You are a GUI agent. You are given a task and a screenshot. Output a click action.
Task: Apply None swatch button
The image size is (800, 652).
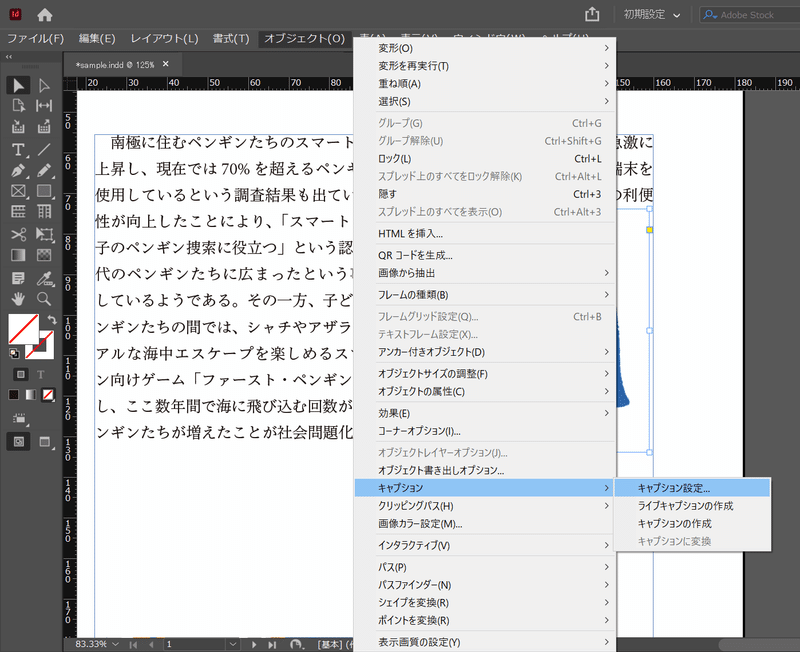48,395
